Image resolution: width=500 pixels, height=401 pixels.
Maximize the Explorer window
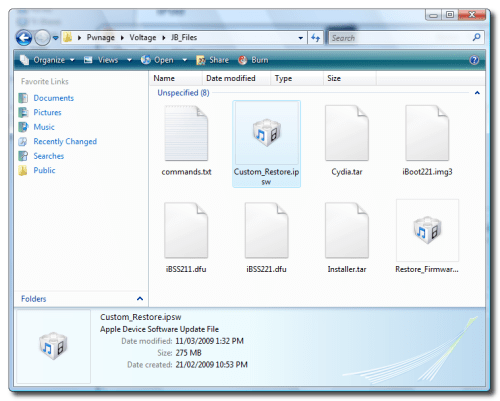(450, 15)
